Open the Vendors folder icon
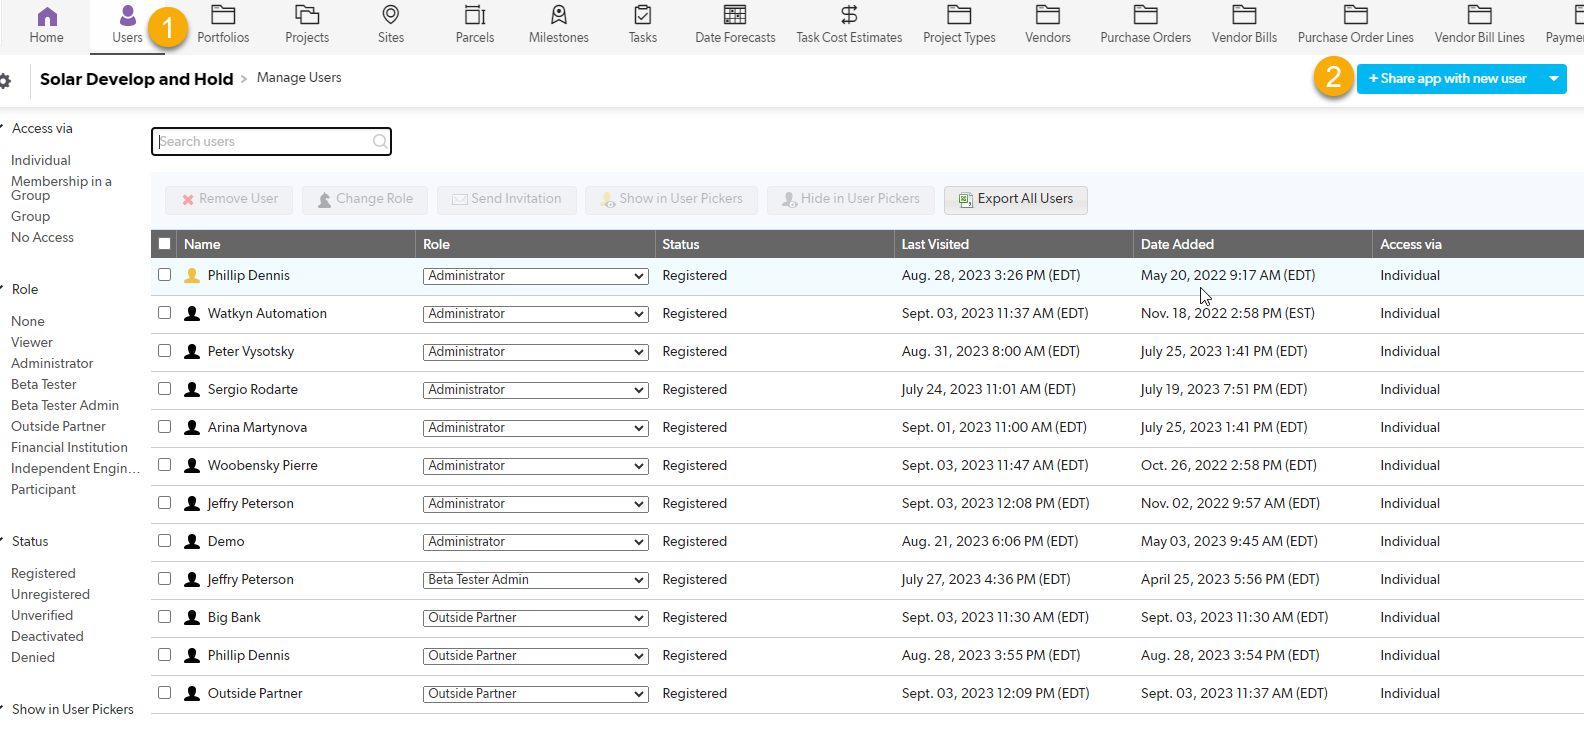Image resolution: width=1584 pixels, height=732 pixels. click(1048, 15)
